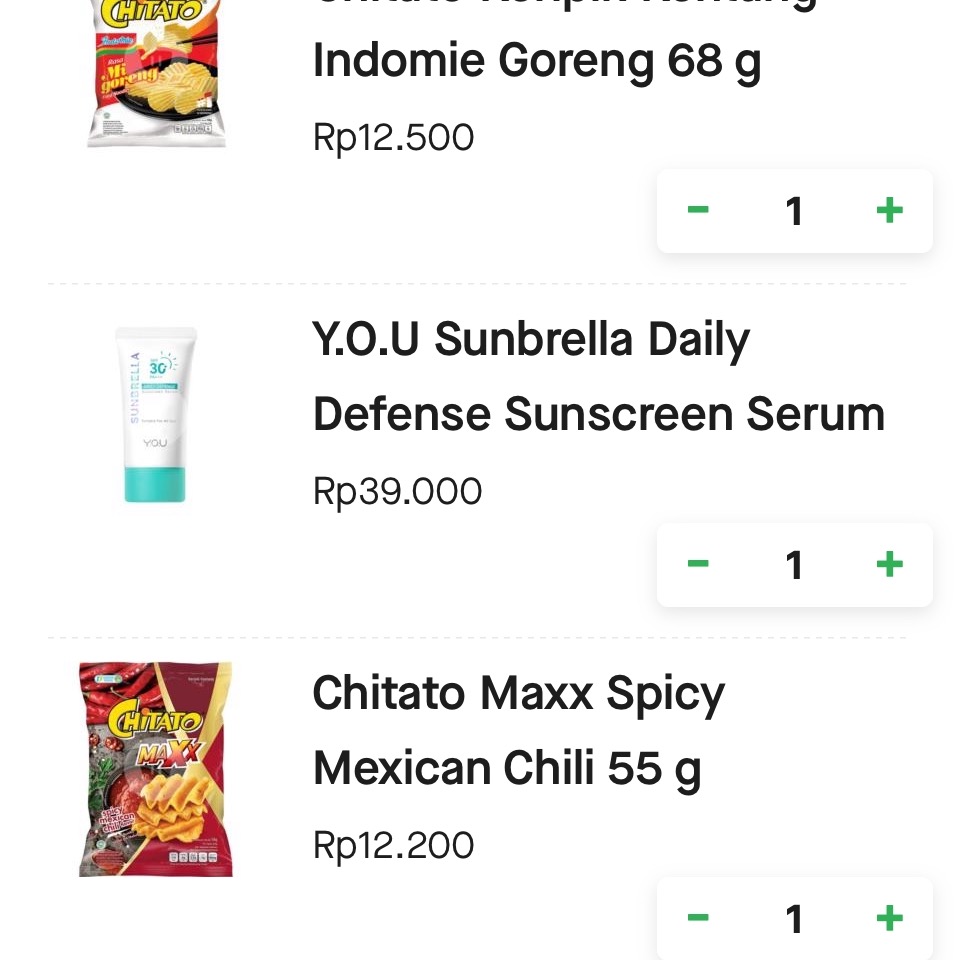This screenshot has height=960, width=960.
Task: Increase quantity of Chitato Indomie Goreng
Action: 889,211
